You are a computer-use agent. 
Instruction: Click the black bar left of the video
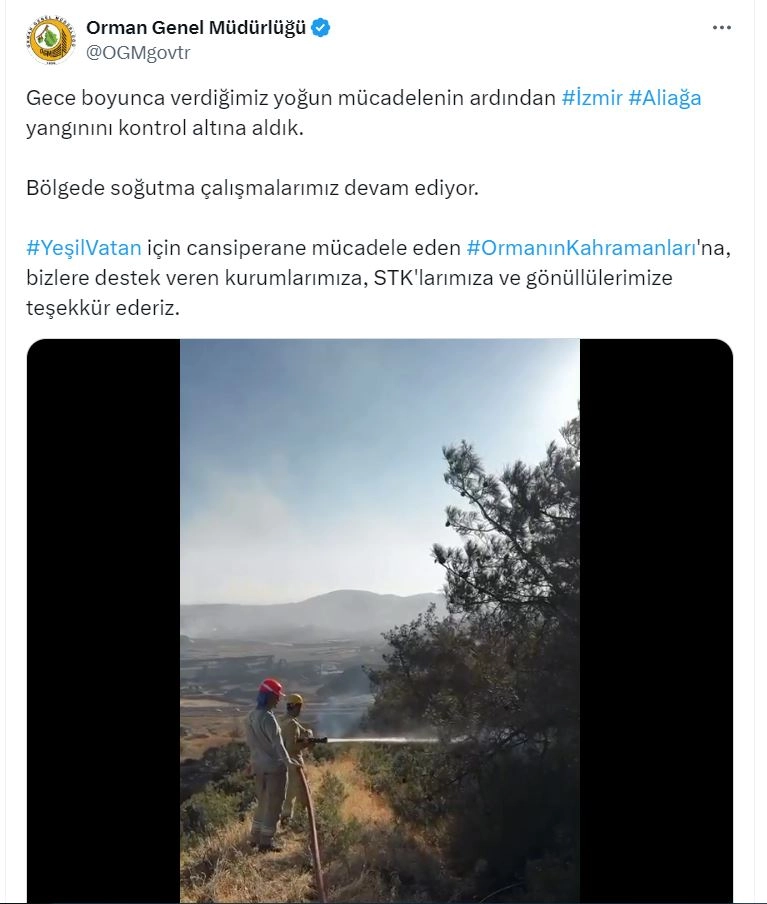click(103, 620)
